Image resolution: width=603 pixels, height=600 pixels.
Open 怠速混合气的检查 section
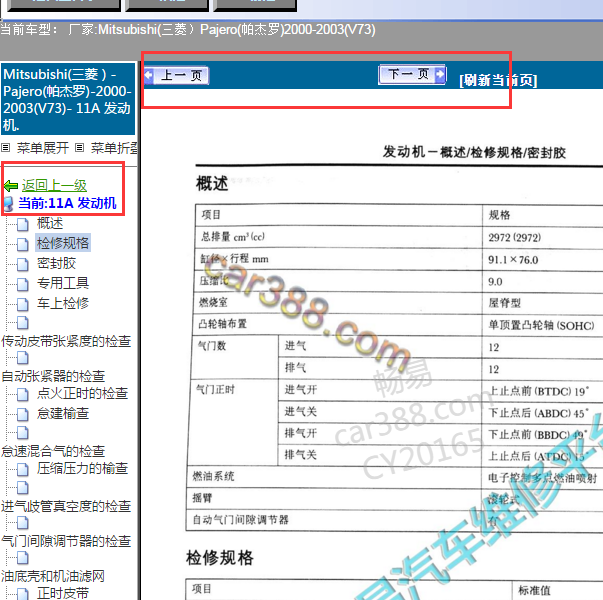pos(53,451)
